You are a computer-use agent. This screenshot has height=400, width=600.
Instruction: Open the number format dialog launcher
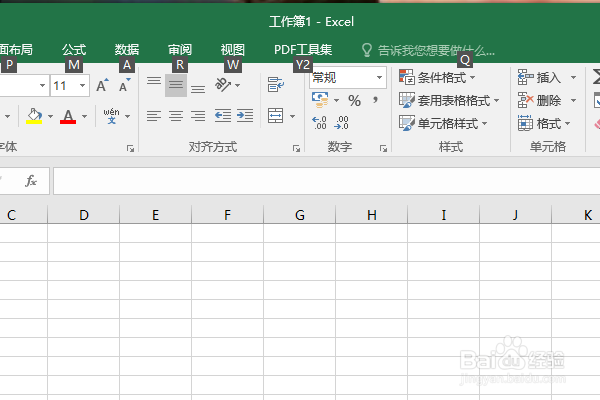[383, 149]
